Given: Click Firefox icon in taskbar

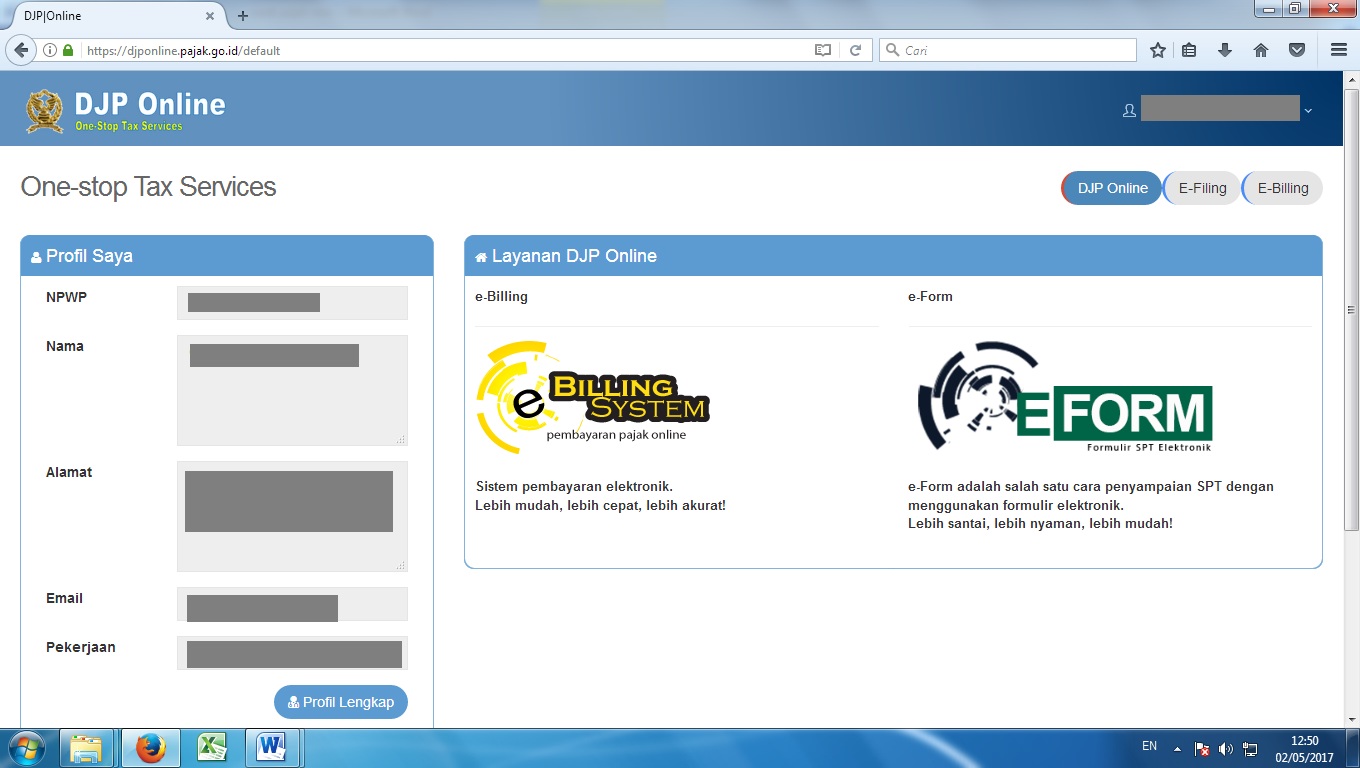Looking at the screenshot, I should click(x=150, y=748).
